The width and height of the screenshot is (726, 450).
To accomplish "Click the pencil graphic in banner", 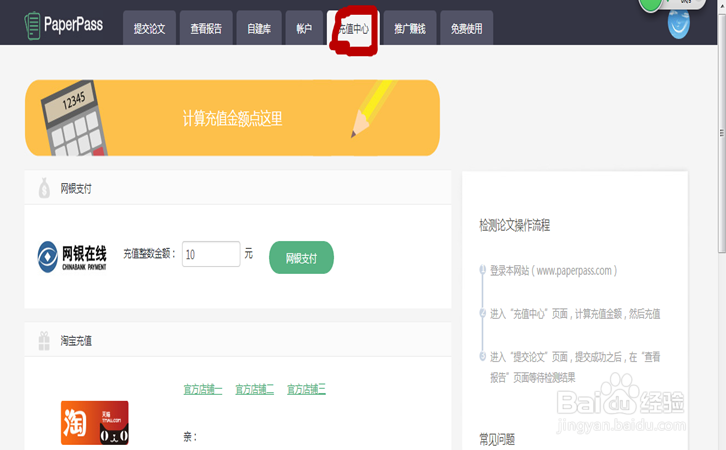I will tap(373, 109).
